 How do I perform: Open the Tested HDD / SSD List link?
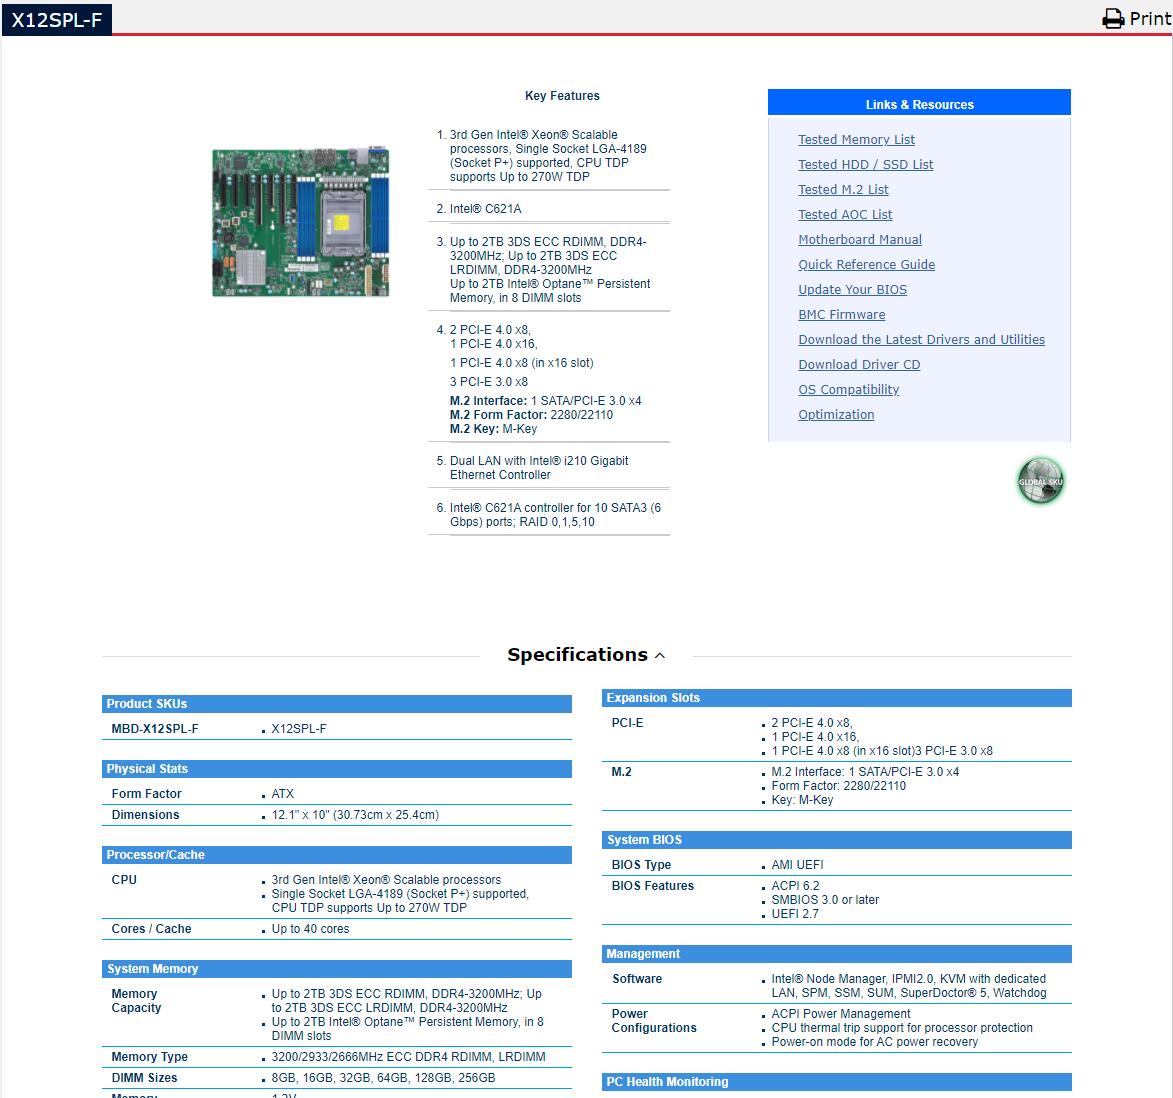point(865,165)
